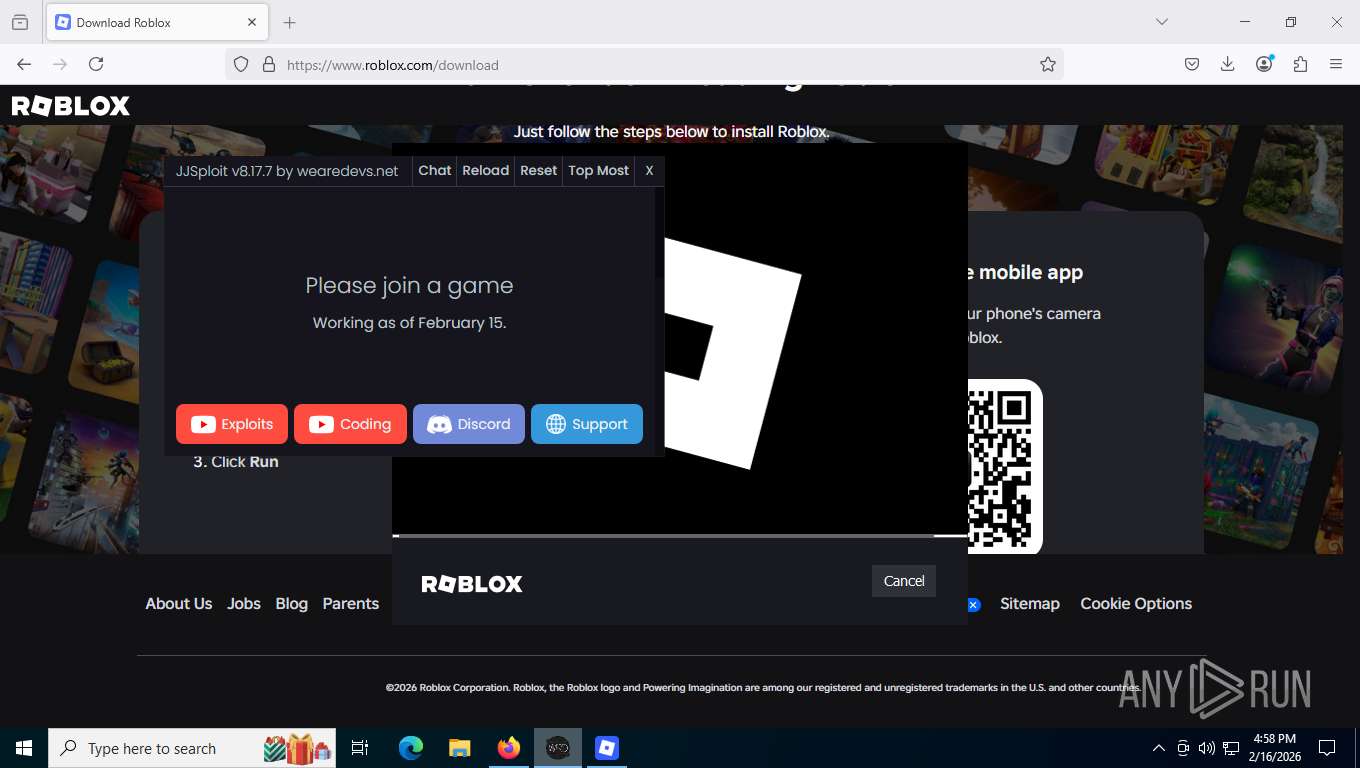1360x768 pixels.
Task: Close JJSploit with its X button
Action: pyautogui.click(x=649, y=170)
